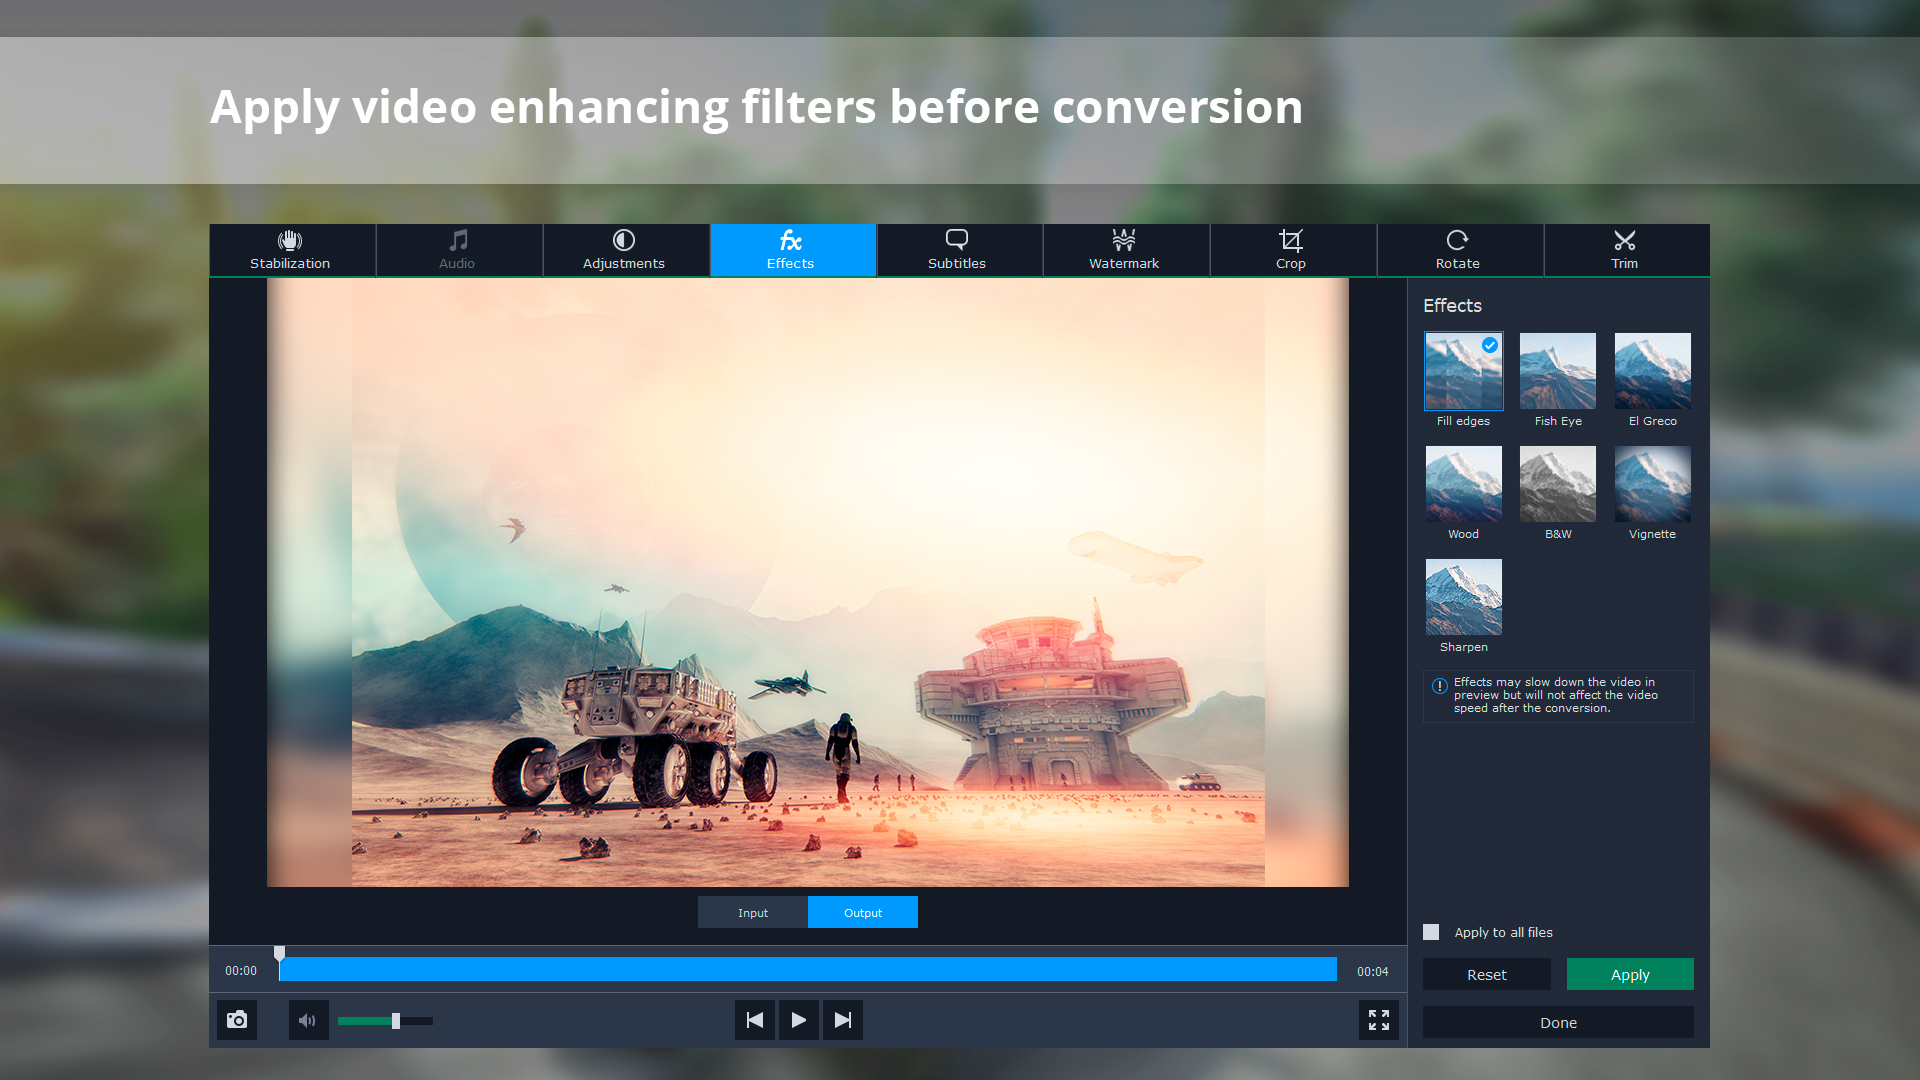Switch preview to Input view
Viewport: 1920px width, 1080px height.
[x=752, y=912]
